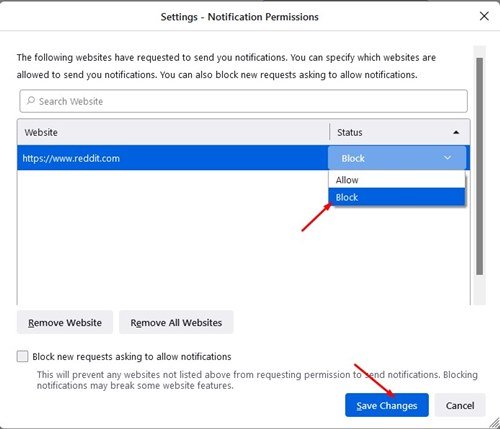The width and height of the screenshot is (500, 429).
Task: Click the Block new requests label
Action: pyautogui.click(x=132, y=357)
